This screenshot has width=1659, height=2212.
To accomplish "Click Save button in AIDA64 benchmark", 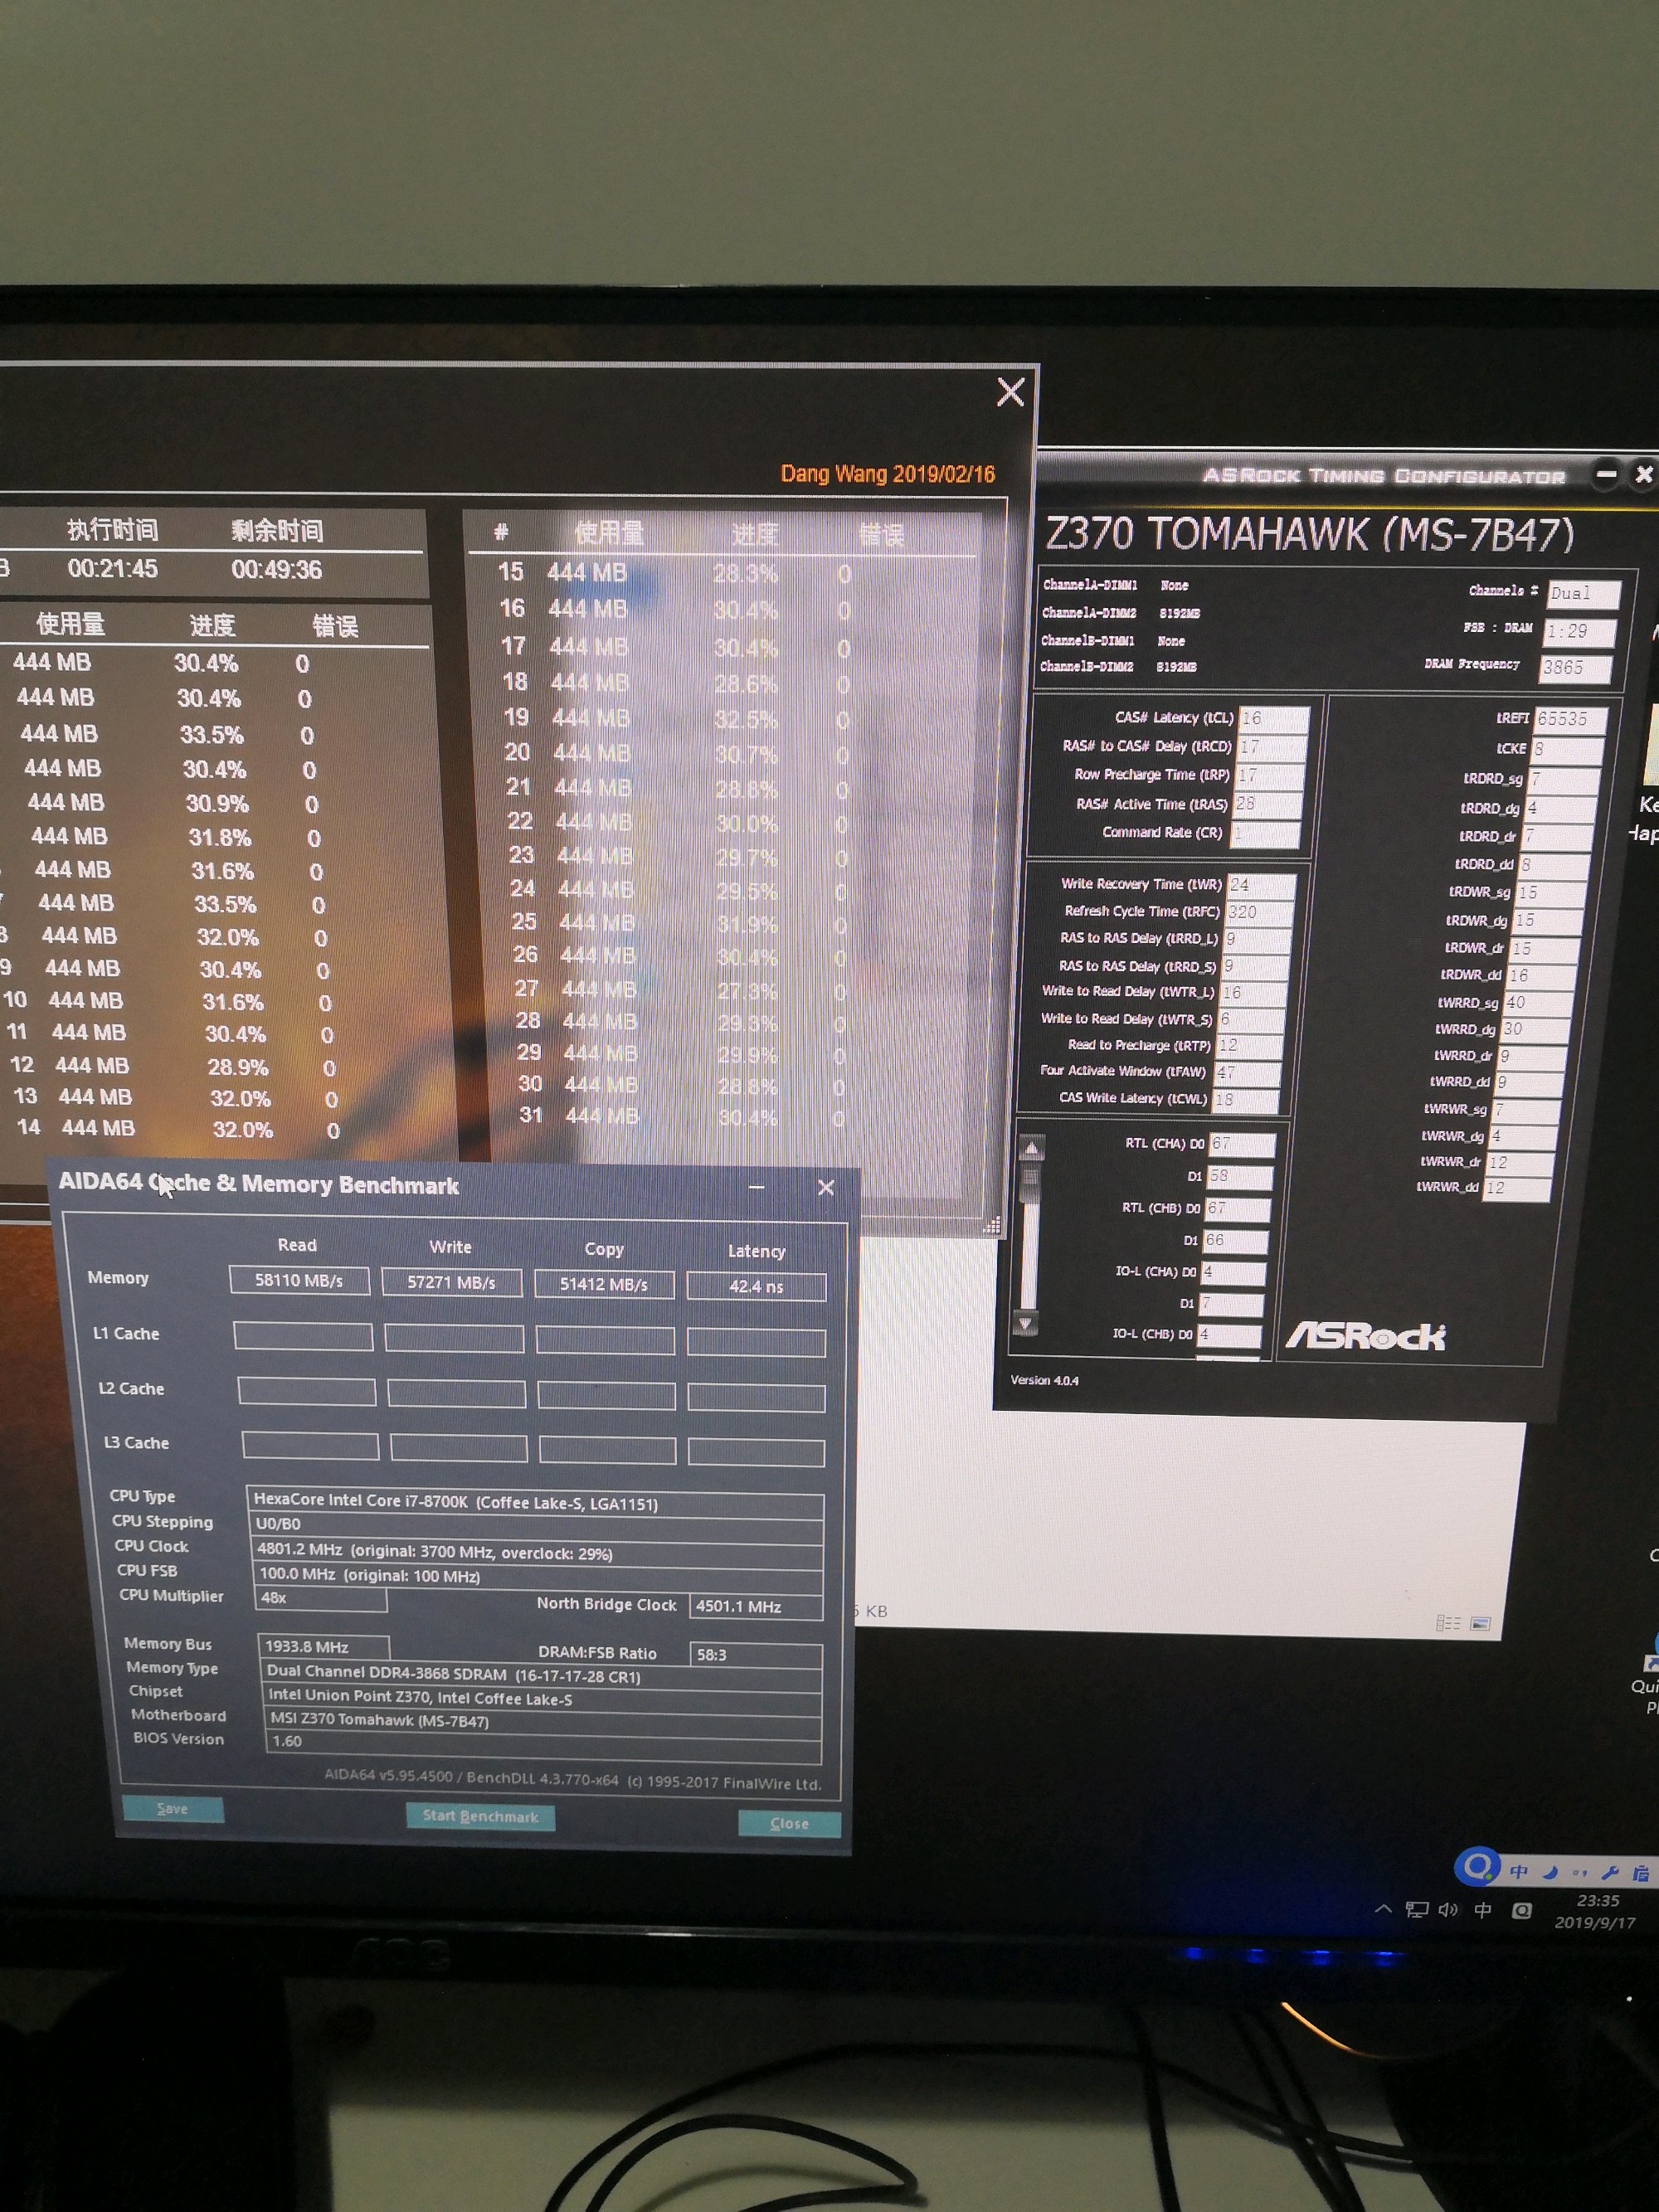I will [x=172, y=1808].
